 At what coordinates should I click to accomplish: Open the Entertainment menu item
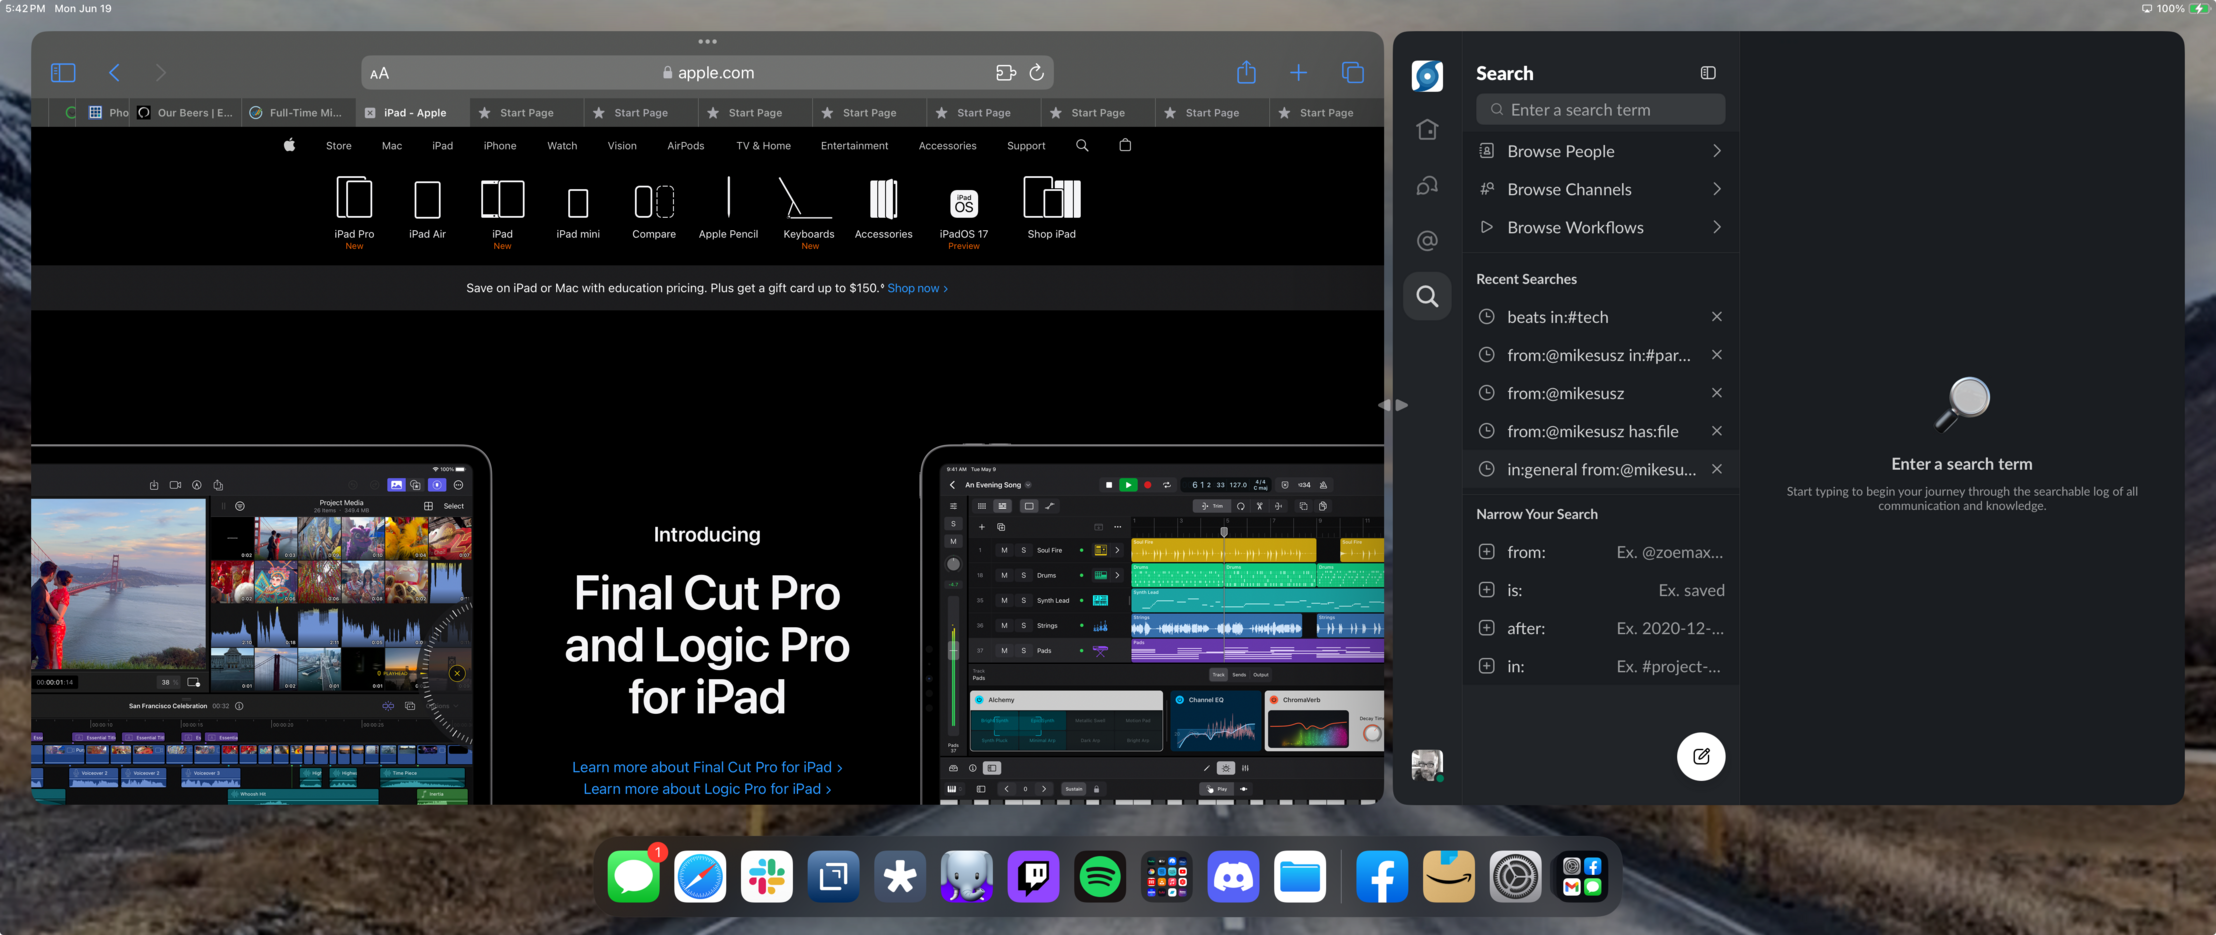tap(854, 145)
